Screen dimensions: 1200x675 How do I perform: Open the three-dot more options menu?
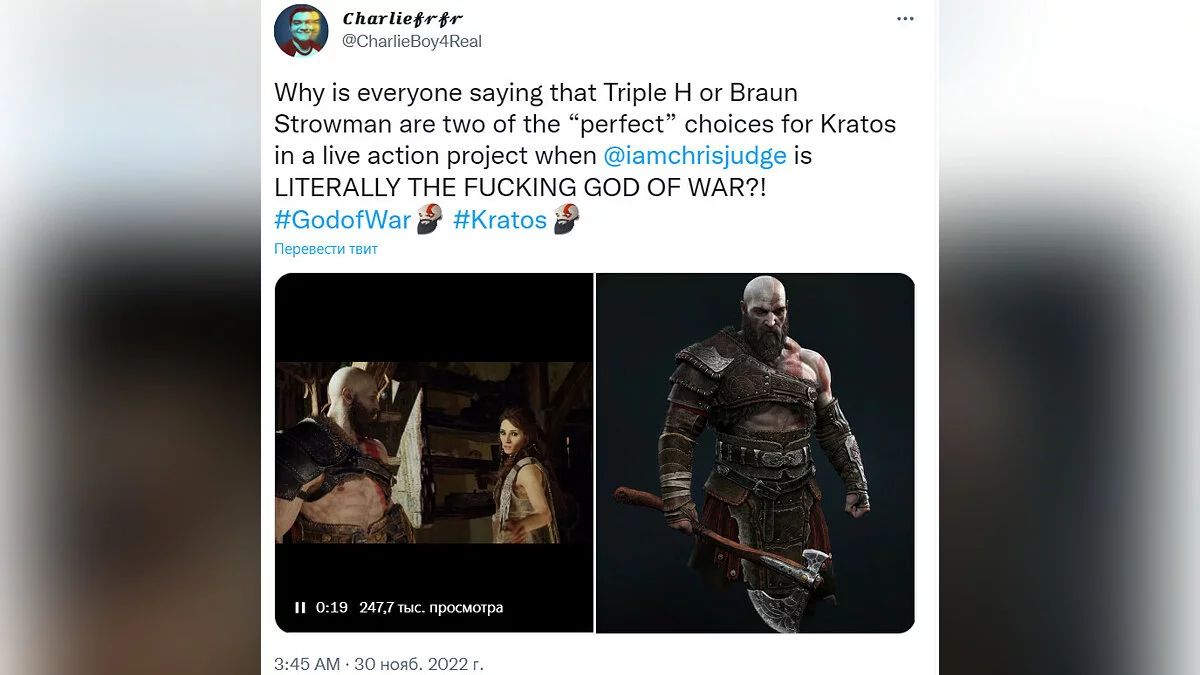[x=905, y=19]
